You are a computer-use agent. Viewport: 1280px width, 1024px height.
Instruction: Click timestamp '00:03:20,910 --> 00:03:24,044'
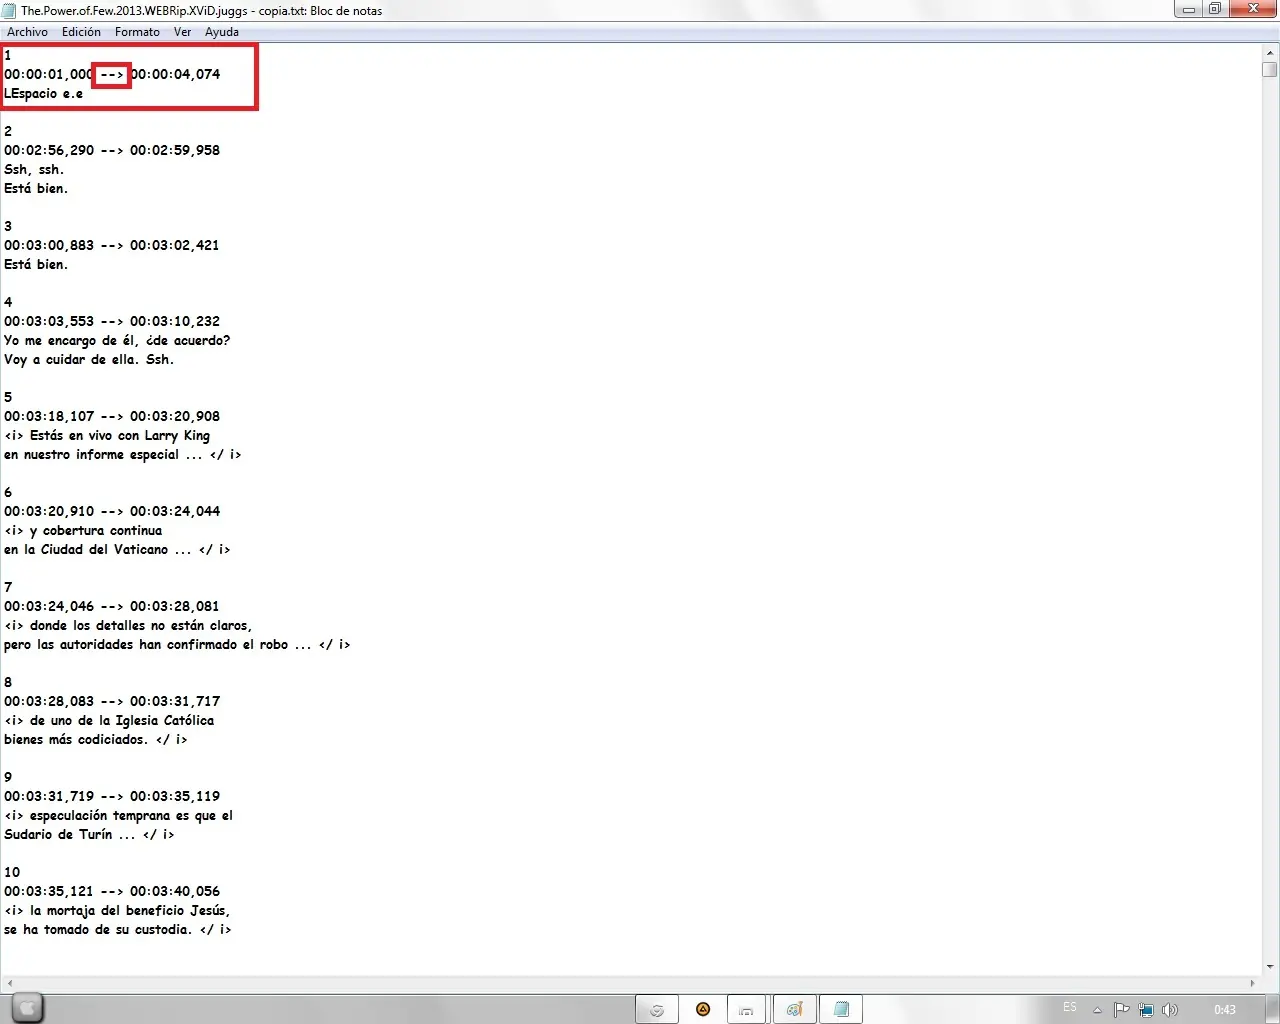point(112,512)
